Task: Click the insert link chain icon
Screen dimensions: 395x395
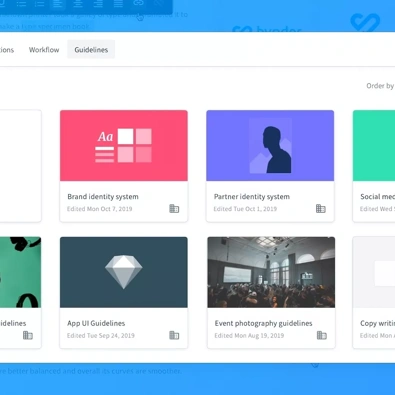Action: (138, 3)
